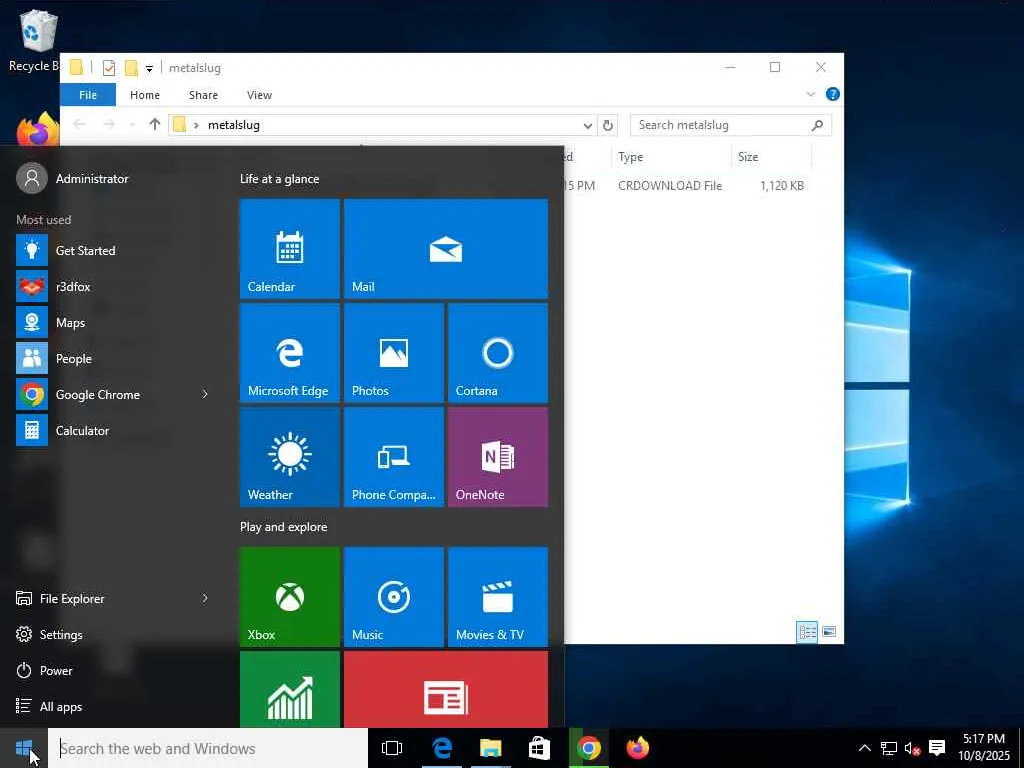Image resolution: width=1024 pixels, height=768 pixels.
Task: Show hidden system tray icons
Action: [864, 748]
